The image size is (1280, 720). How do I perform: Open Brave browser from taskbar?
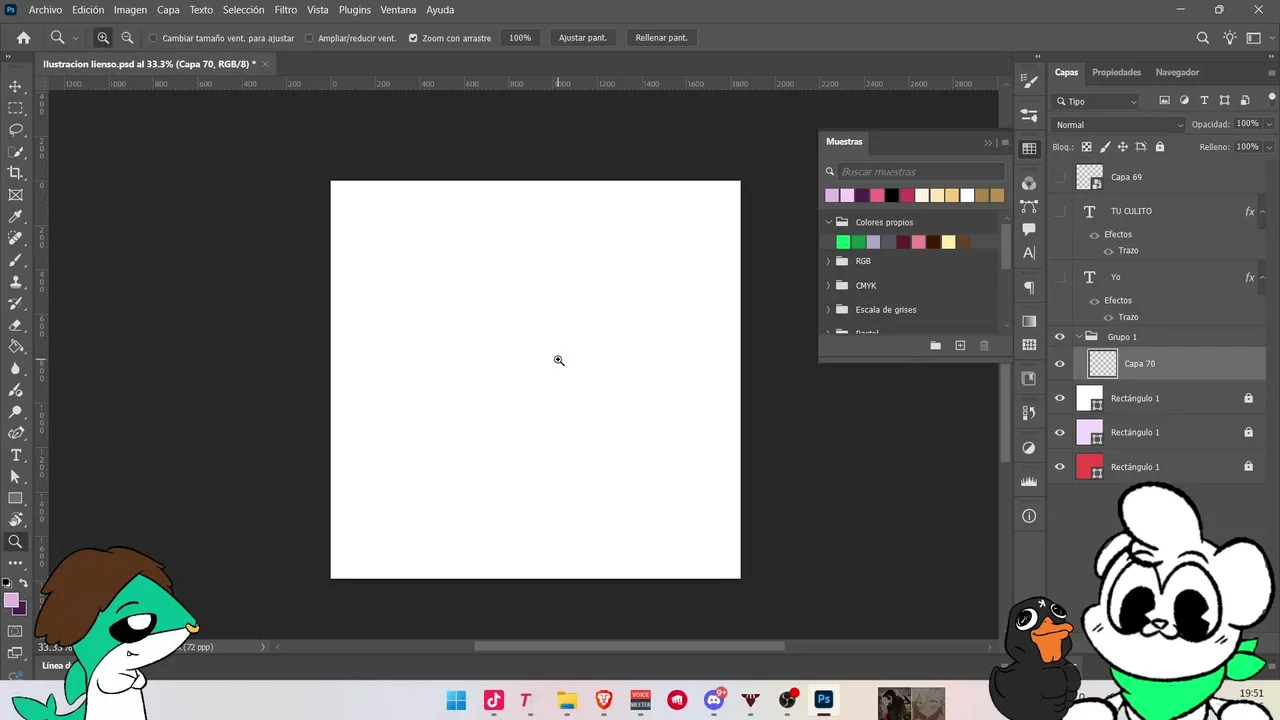(604, 700)
